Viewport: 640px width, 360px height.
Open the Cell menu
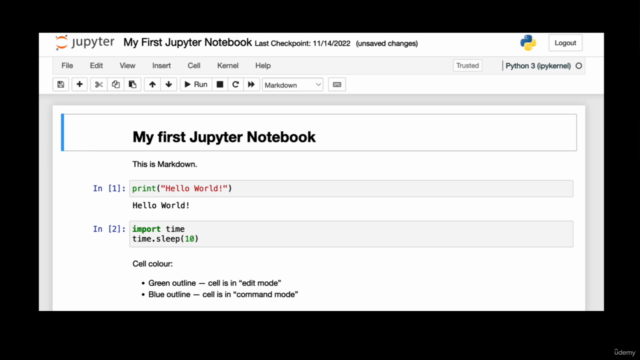[194, 66]
